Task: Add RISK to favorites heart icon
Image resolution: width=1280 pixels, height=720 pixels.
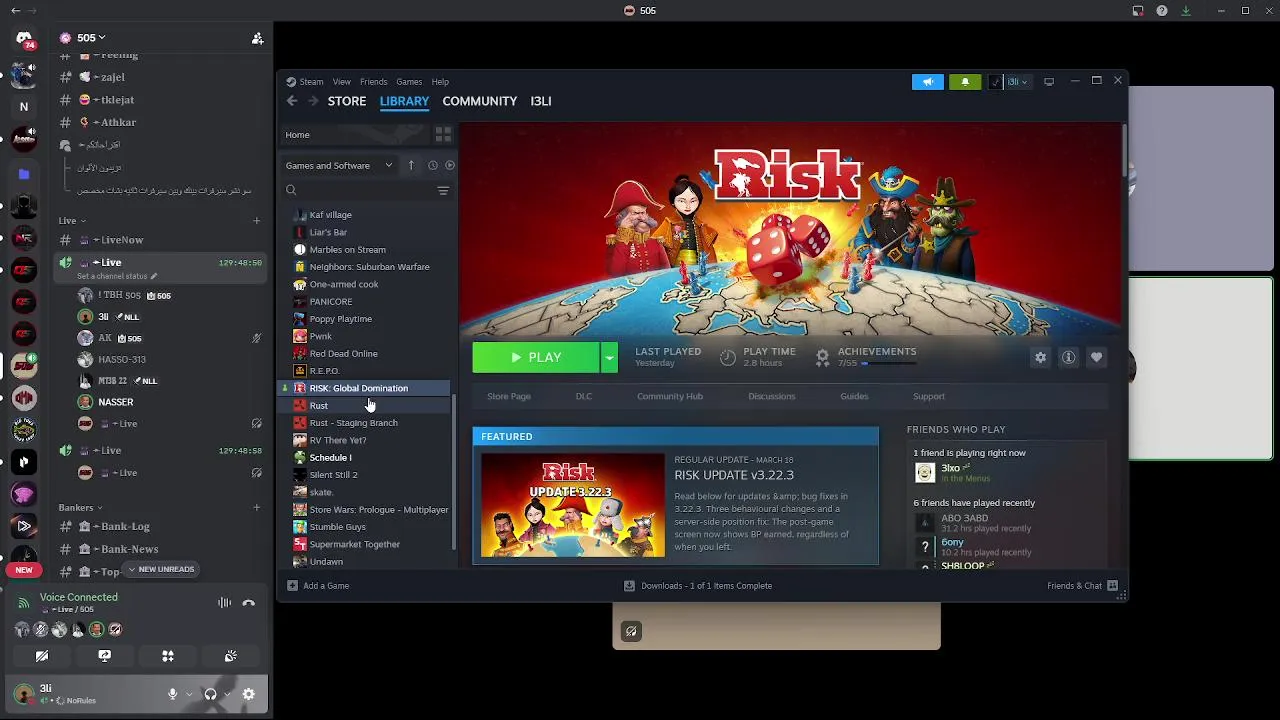Action: click(1097, 357)
